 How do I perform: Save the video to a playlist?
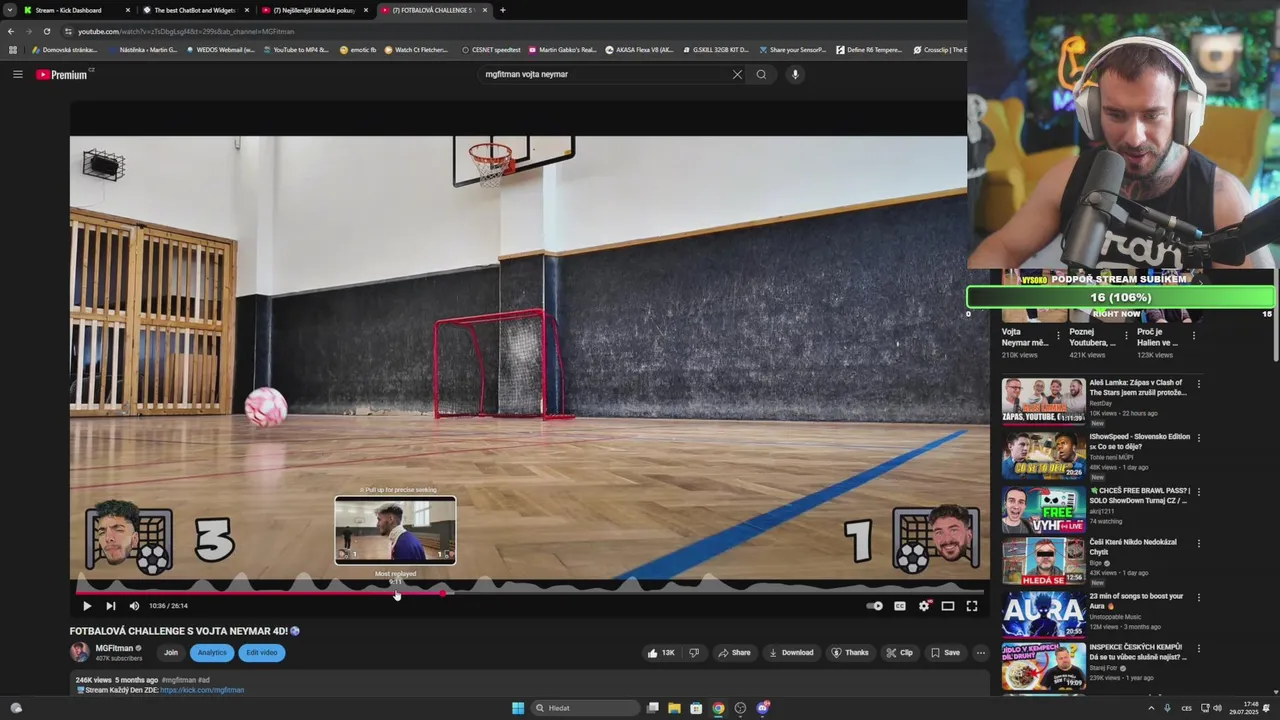[945, 653]
